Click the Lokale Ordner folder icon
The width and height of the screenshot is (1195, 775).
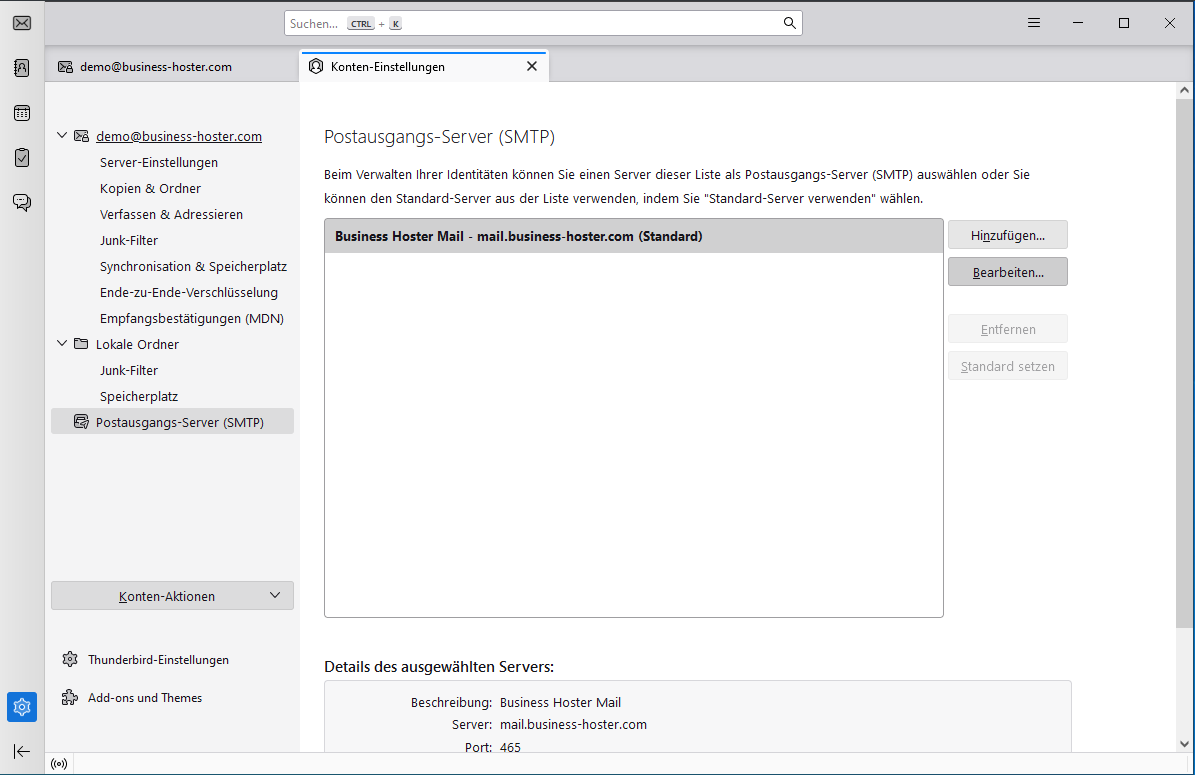click(82, 344)
